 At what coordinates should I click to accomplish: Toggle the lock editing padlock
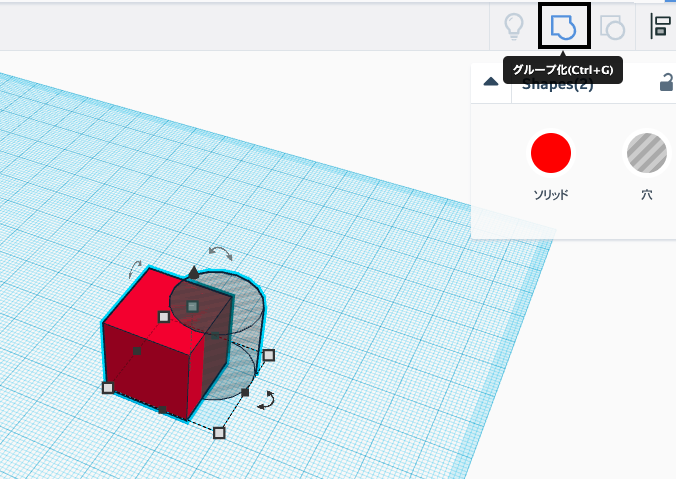click(x=667, y=83)
